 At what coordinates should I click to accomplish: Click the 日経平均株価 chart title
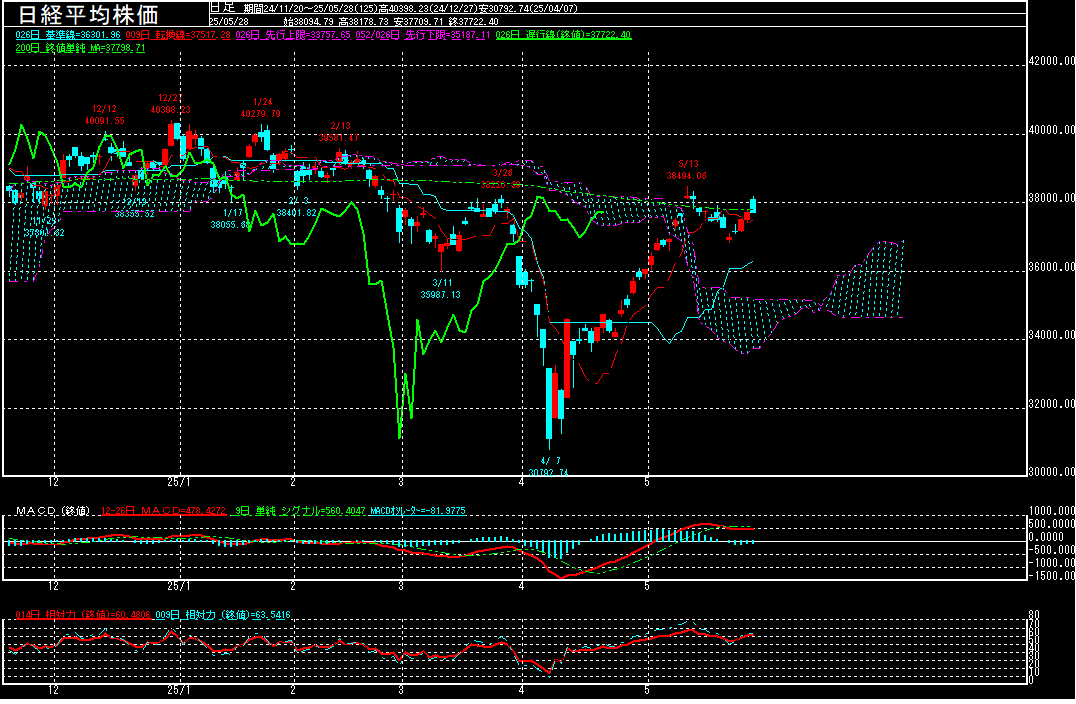(89, 14)
